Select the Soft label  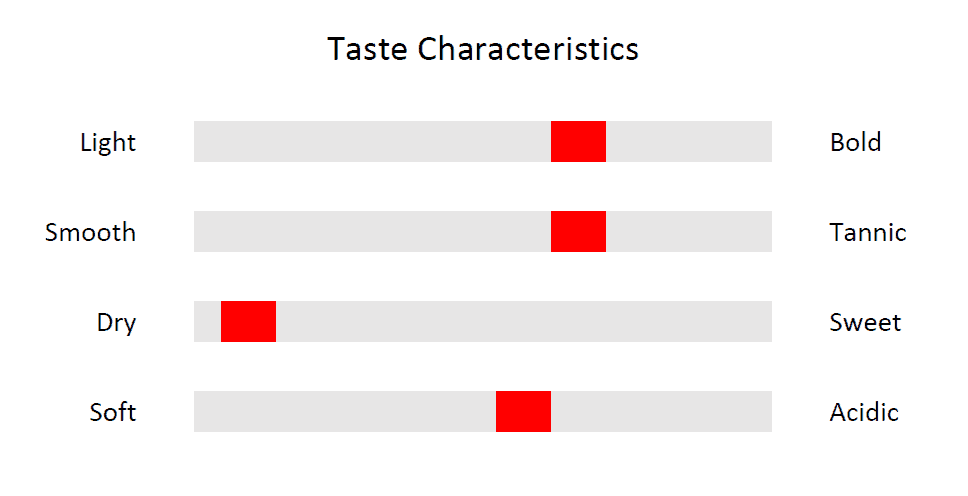click(113, 412)
